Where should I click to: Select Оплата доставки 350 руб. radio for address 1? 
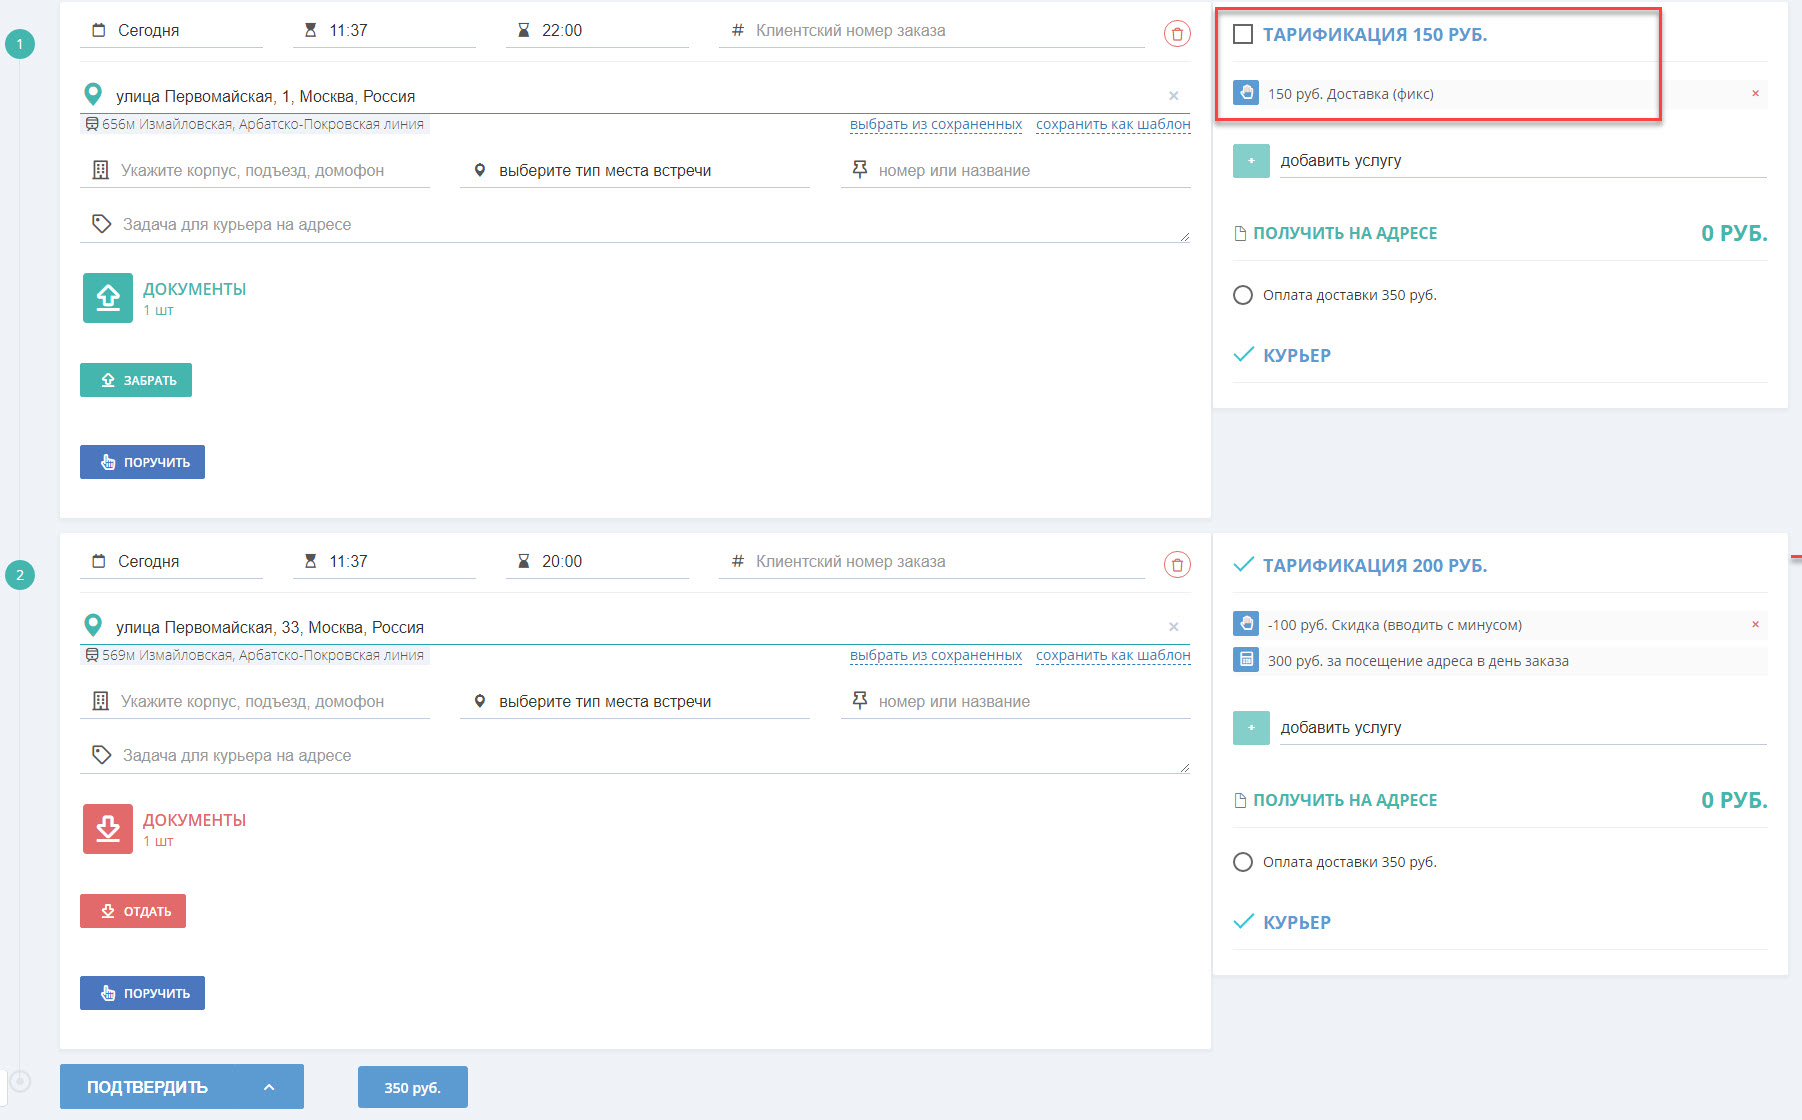coord(1243,295)
